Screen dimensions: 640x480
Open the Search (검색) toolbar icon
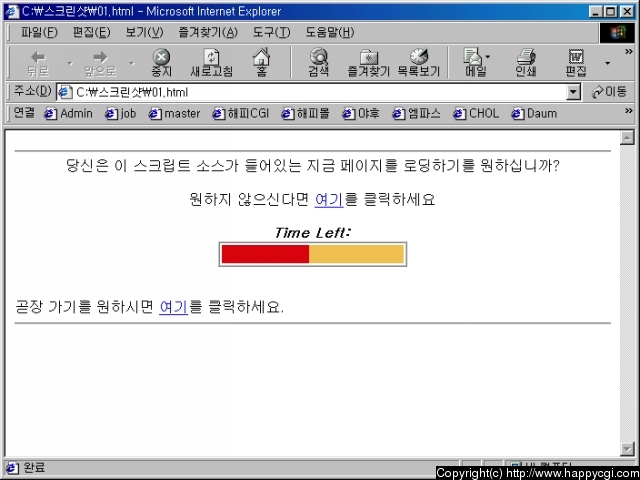tap(318, 63)
